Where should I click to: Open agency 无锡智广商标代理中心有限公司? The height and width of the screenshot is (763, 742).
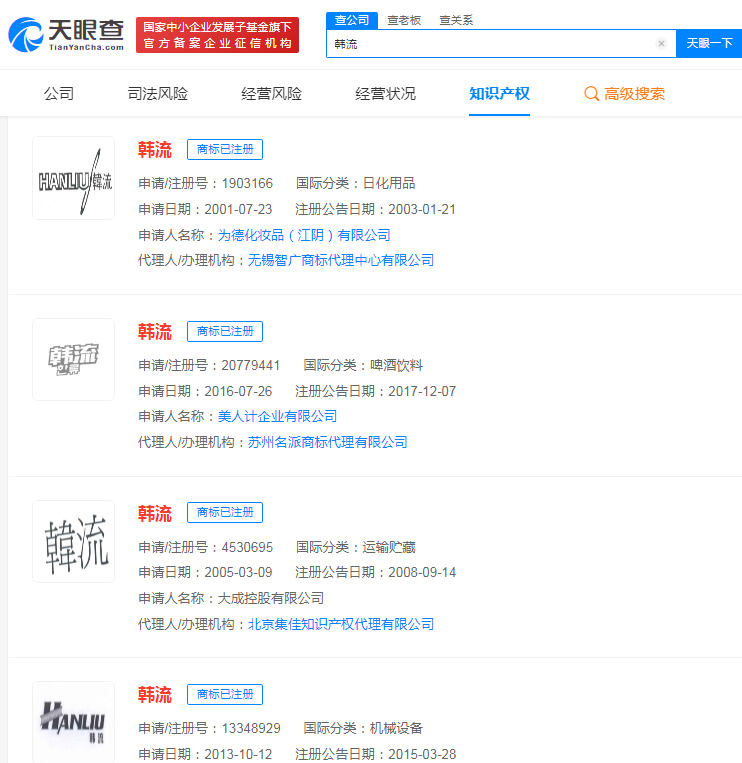pos(341,260)
